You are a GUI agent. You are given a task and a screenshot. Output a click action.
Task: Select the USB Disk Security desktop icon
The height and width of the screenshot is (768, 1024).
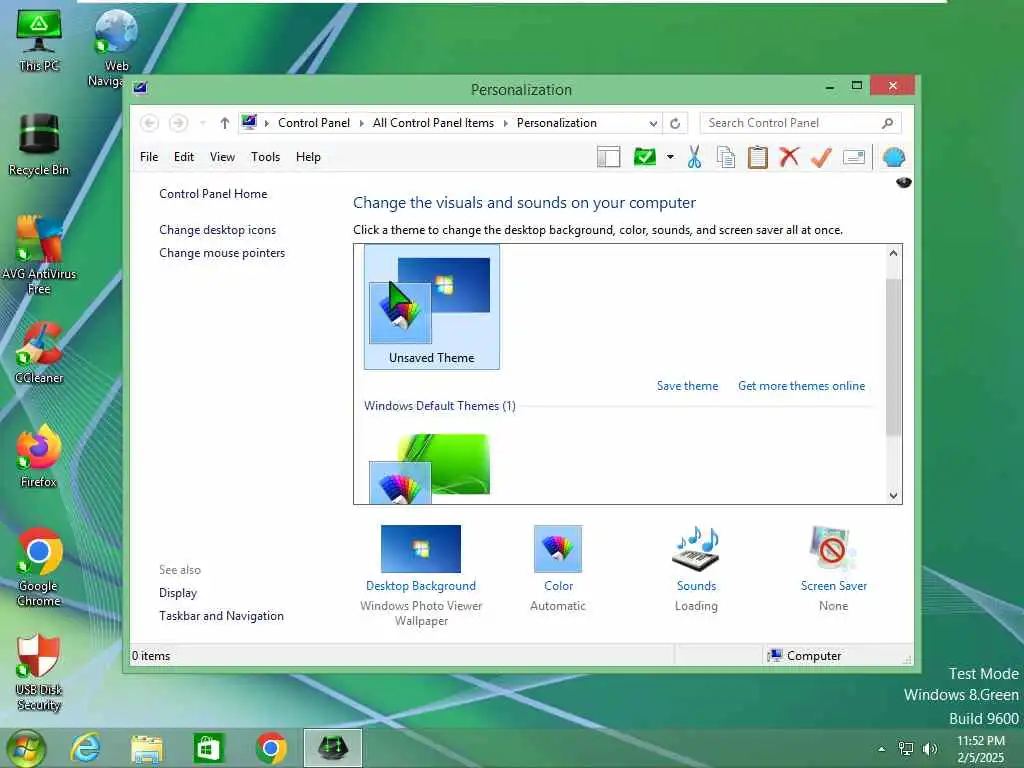(x=39, y=673)
